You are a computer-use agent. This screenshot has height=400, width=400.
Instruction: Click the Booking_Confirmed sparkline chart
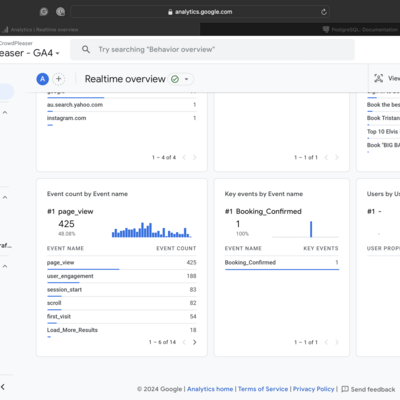306,229
